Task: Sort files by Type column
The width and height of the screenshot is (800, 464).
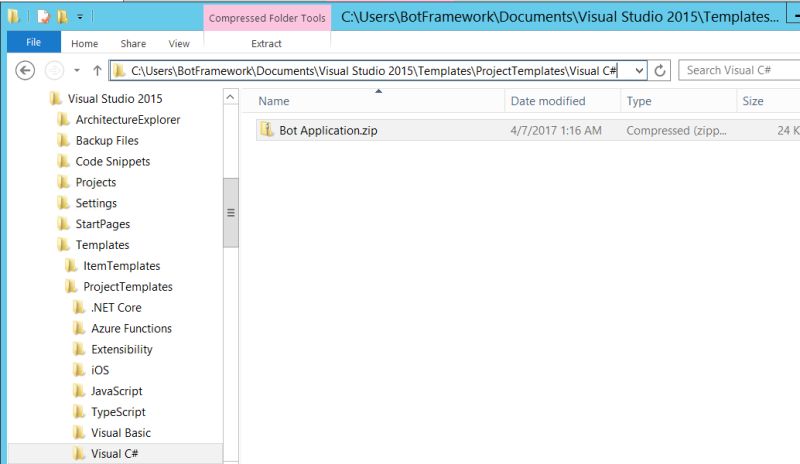Action: (639, 101)
